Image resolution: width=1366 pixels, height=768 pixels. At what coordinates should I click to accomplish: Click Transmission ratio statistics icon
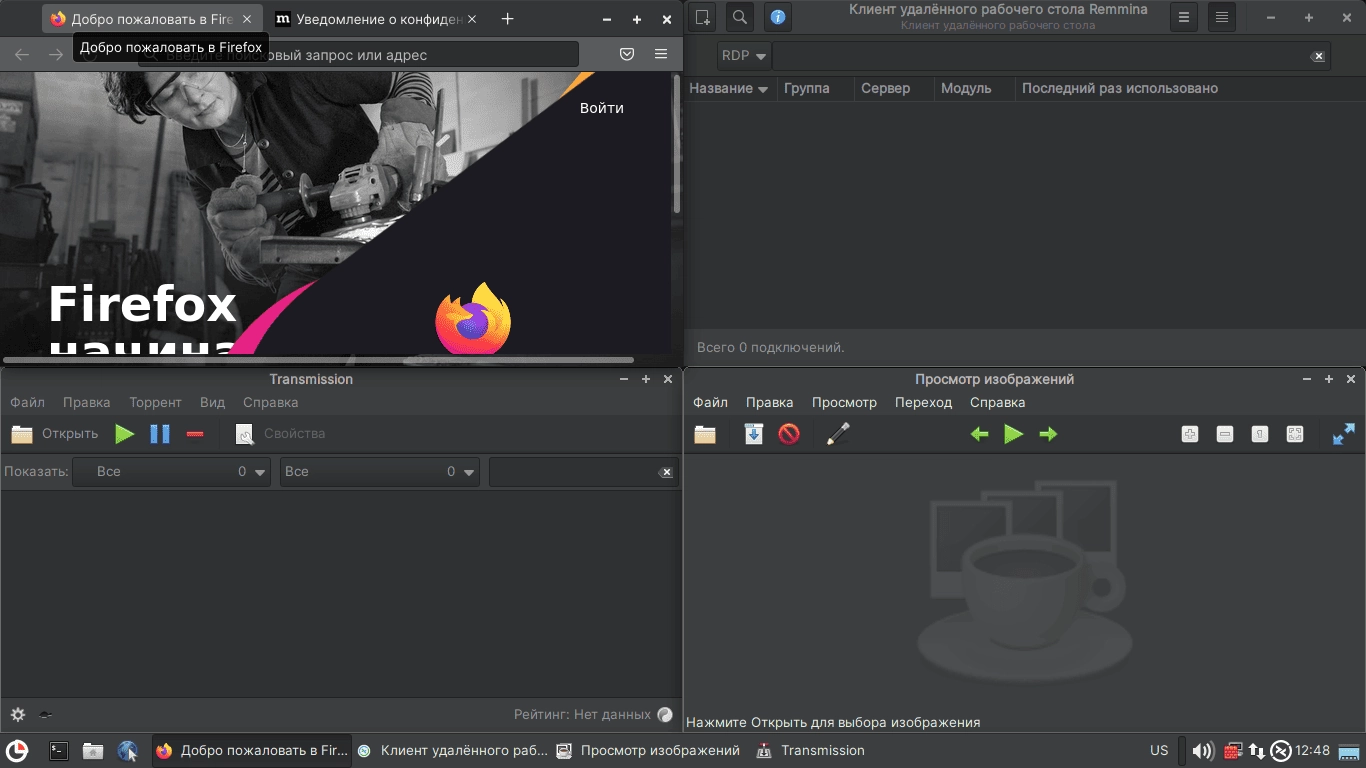click(x=665, y=715)
